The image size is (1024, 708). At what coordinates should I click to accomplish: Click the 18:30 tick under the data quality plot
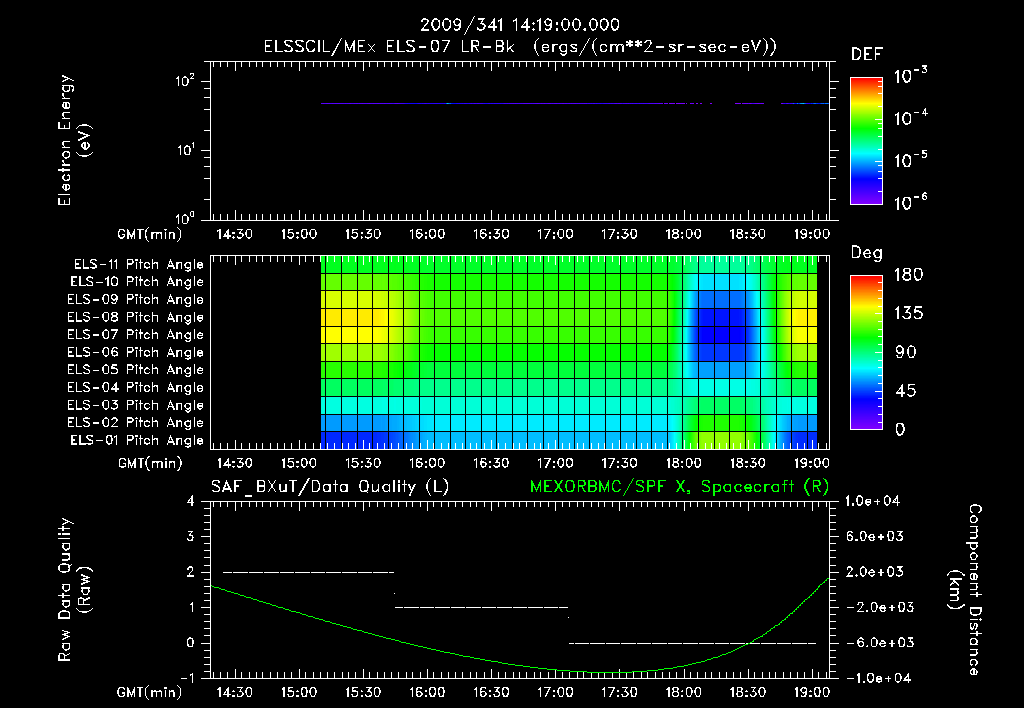[x=747, y=692]
